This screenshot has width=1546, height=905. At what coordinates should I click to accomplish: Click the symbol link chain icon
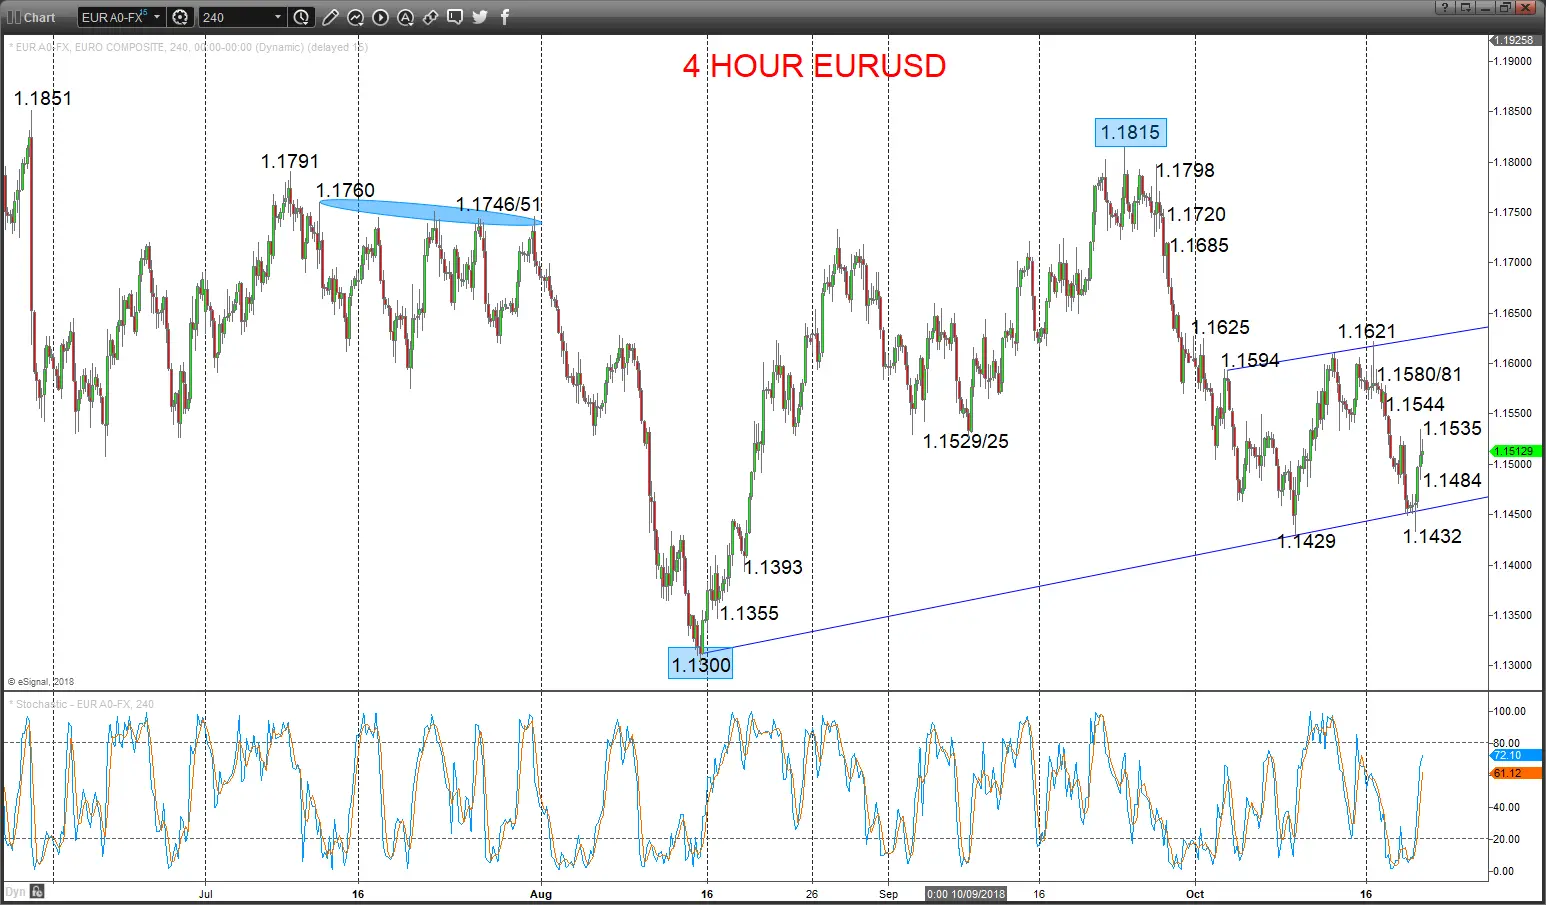point(430,17)
